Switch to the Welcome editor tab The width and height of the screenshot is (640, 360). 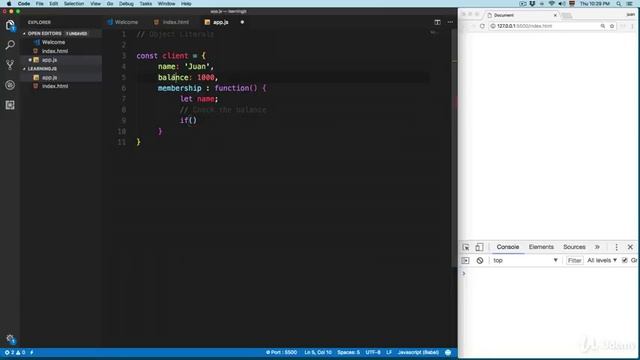[x=122, y=22]
